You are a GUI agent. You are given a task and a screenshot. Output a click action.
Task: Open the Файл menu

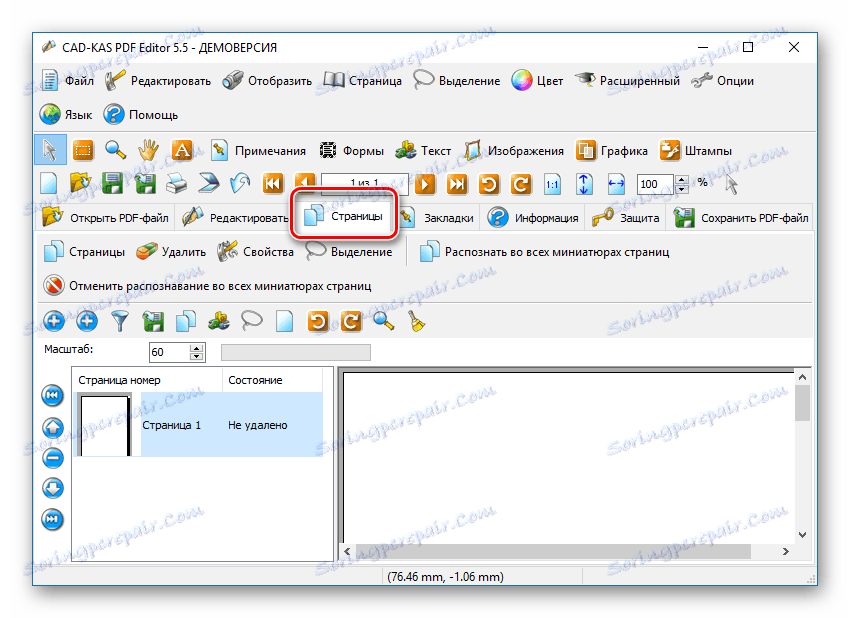68,81
